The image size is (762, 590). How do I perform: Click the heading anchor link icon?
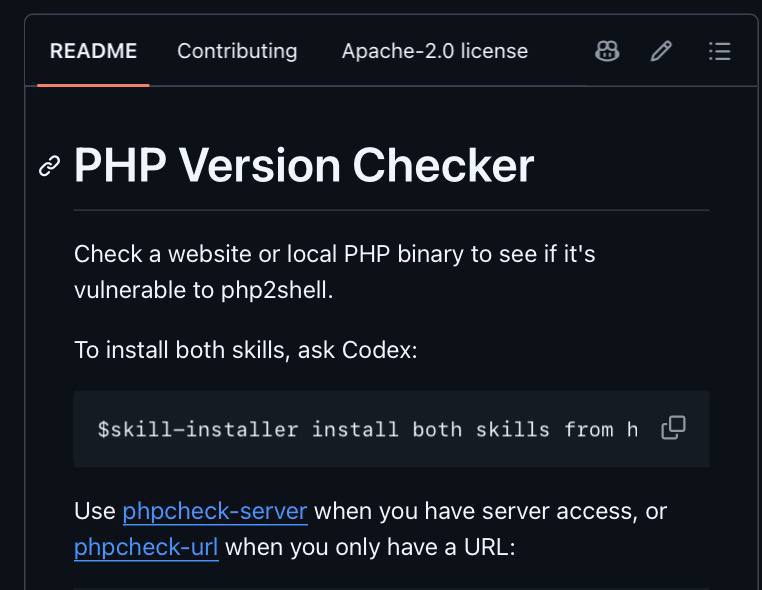click(49, 166)
